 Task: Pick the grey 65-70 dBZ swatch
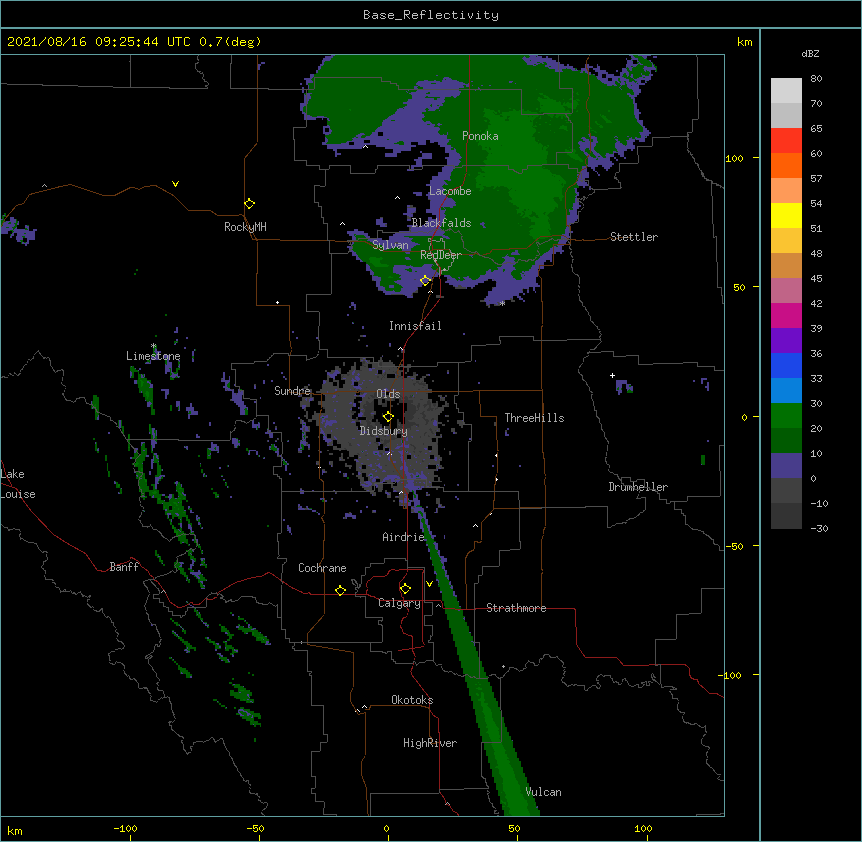[x=786, y=115]
